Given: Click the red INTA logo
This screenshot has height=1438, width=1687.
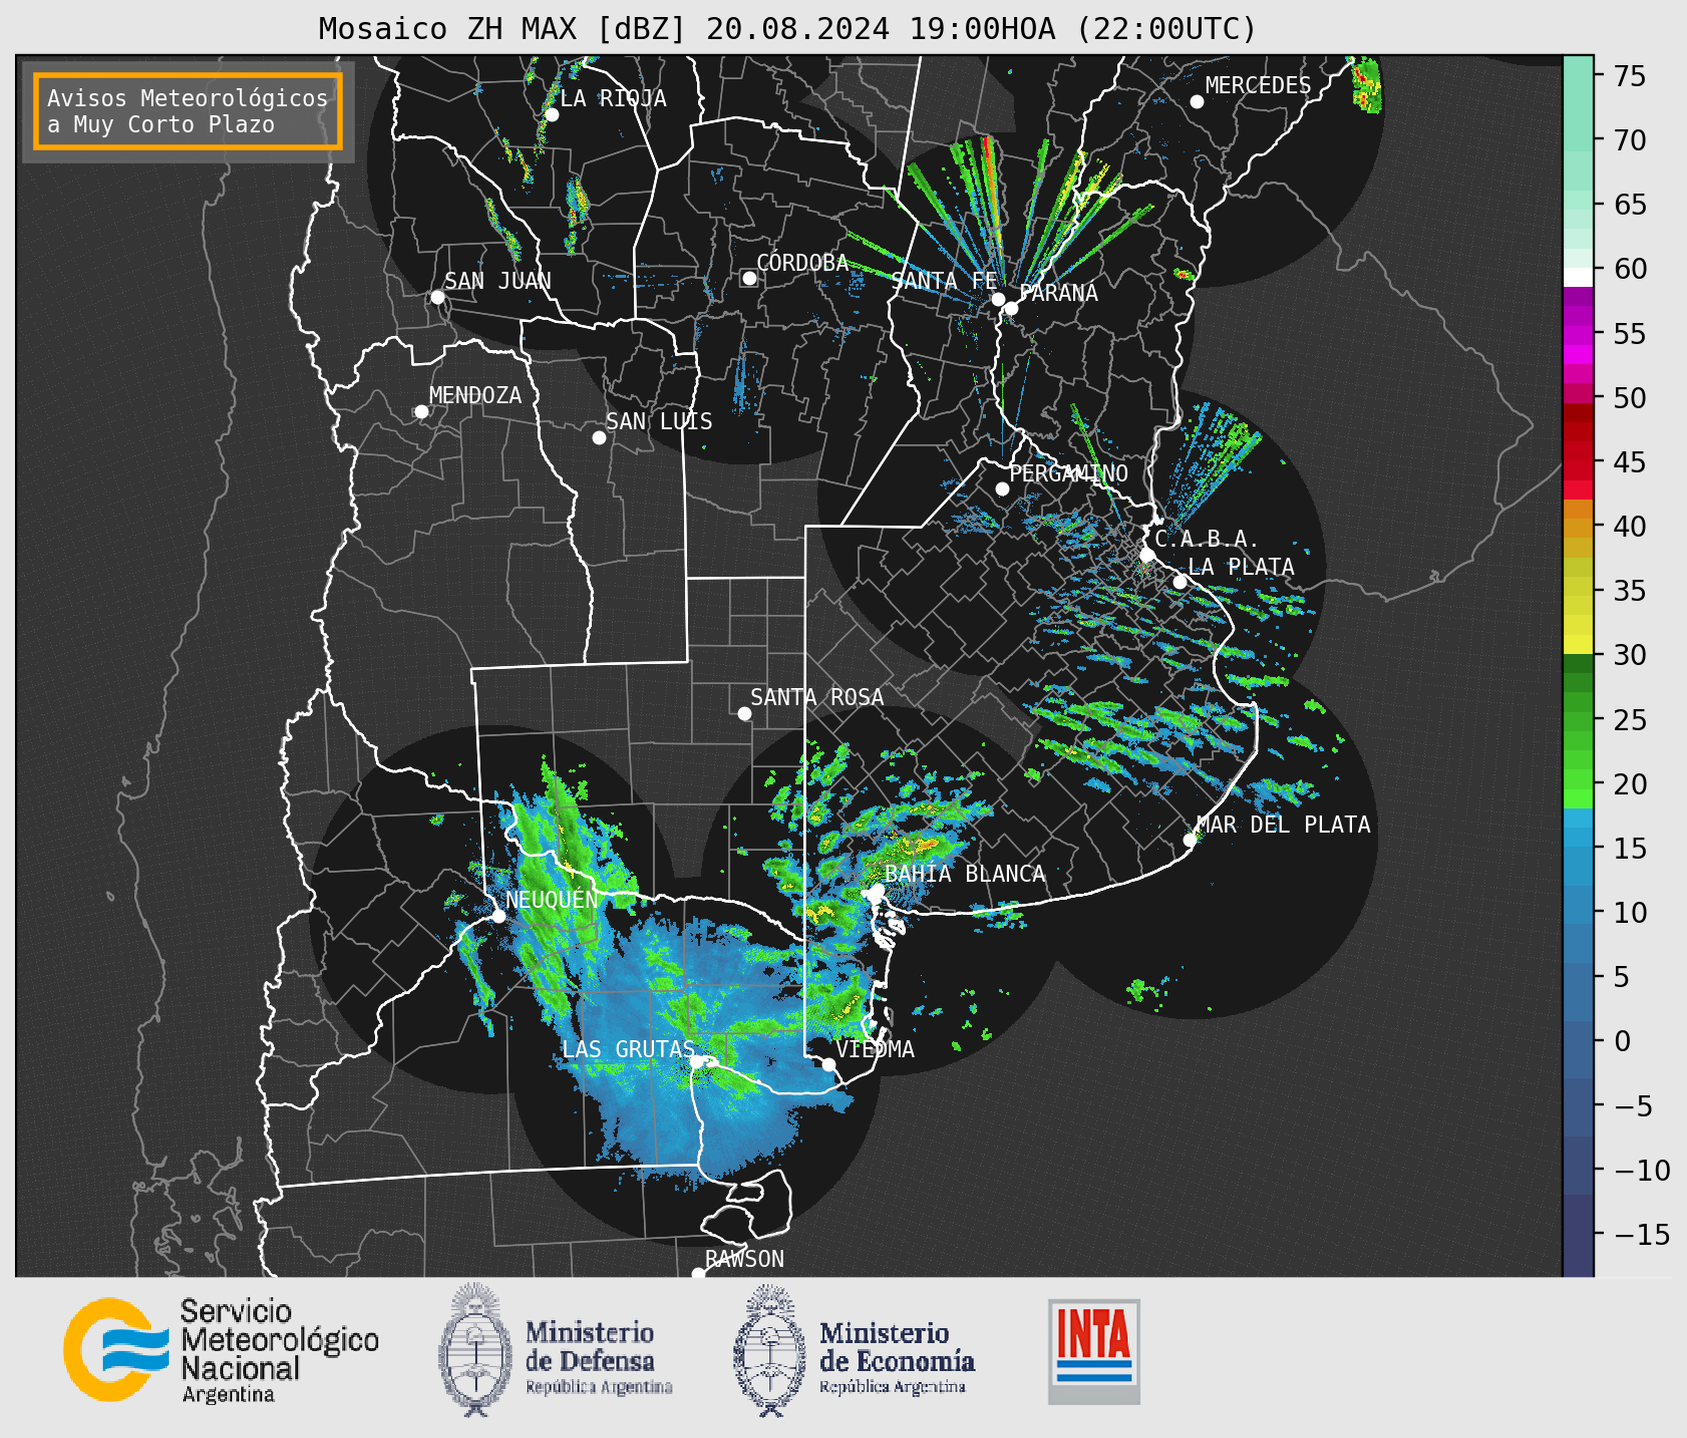Looking at the screenshot, I should (x=1094, y=1351).
